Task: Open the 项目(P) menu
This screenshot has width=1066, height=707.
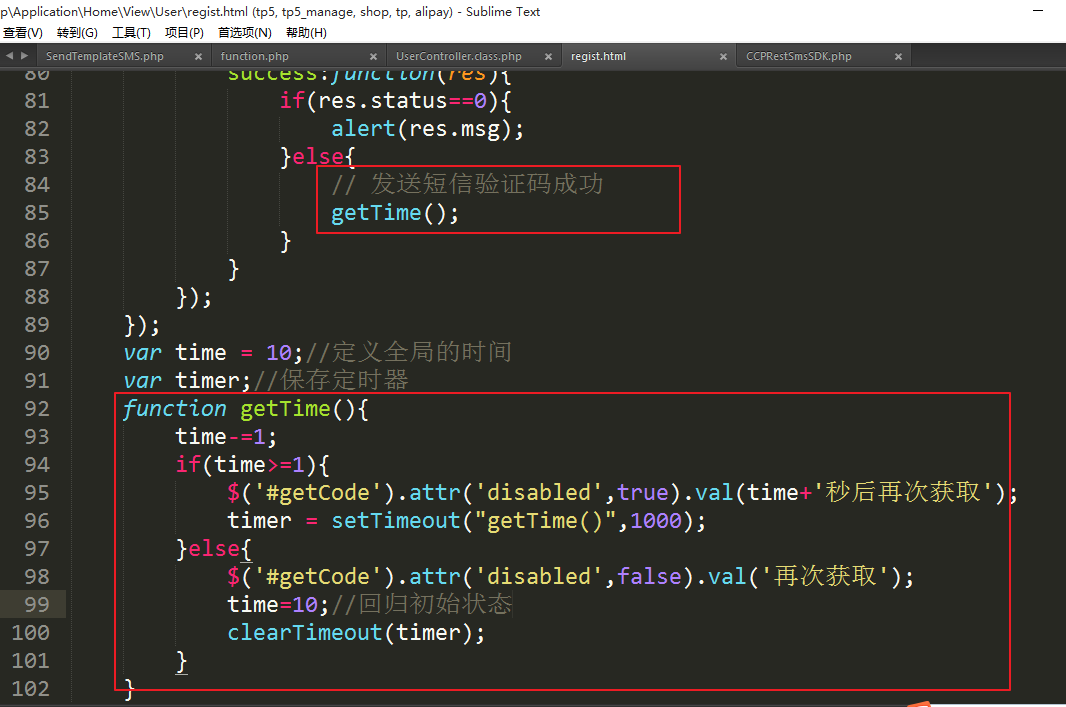Action: 184,33
